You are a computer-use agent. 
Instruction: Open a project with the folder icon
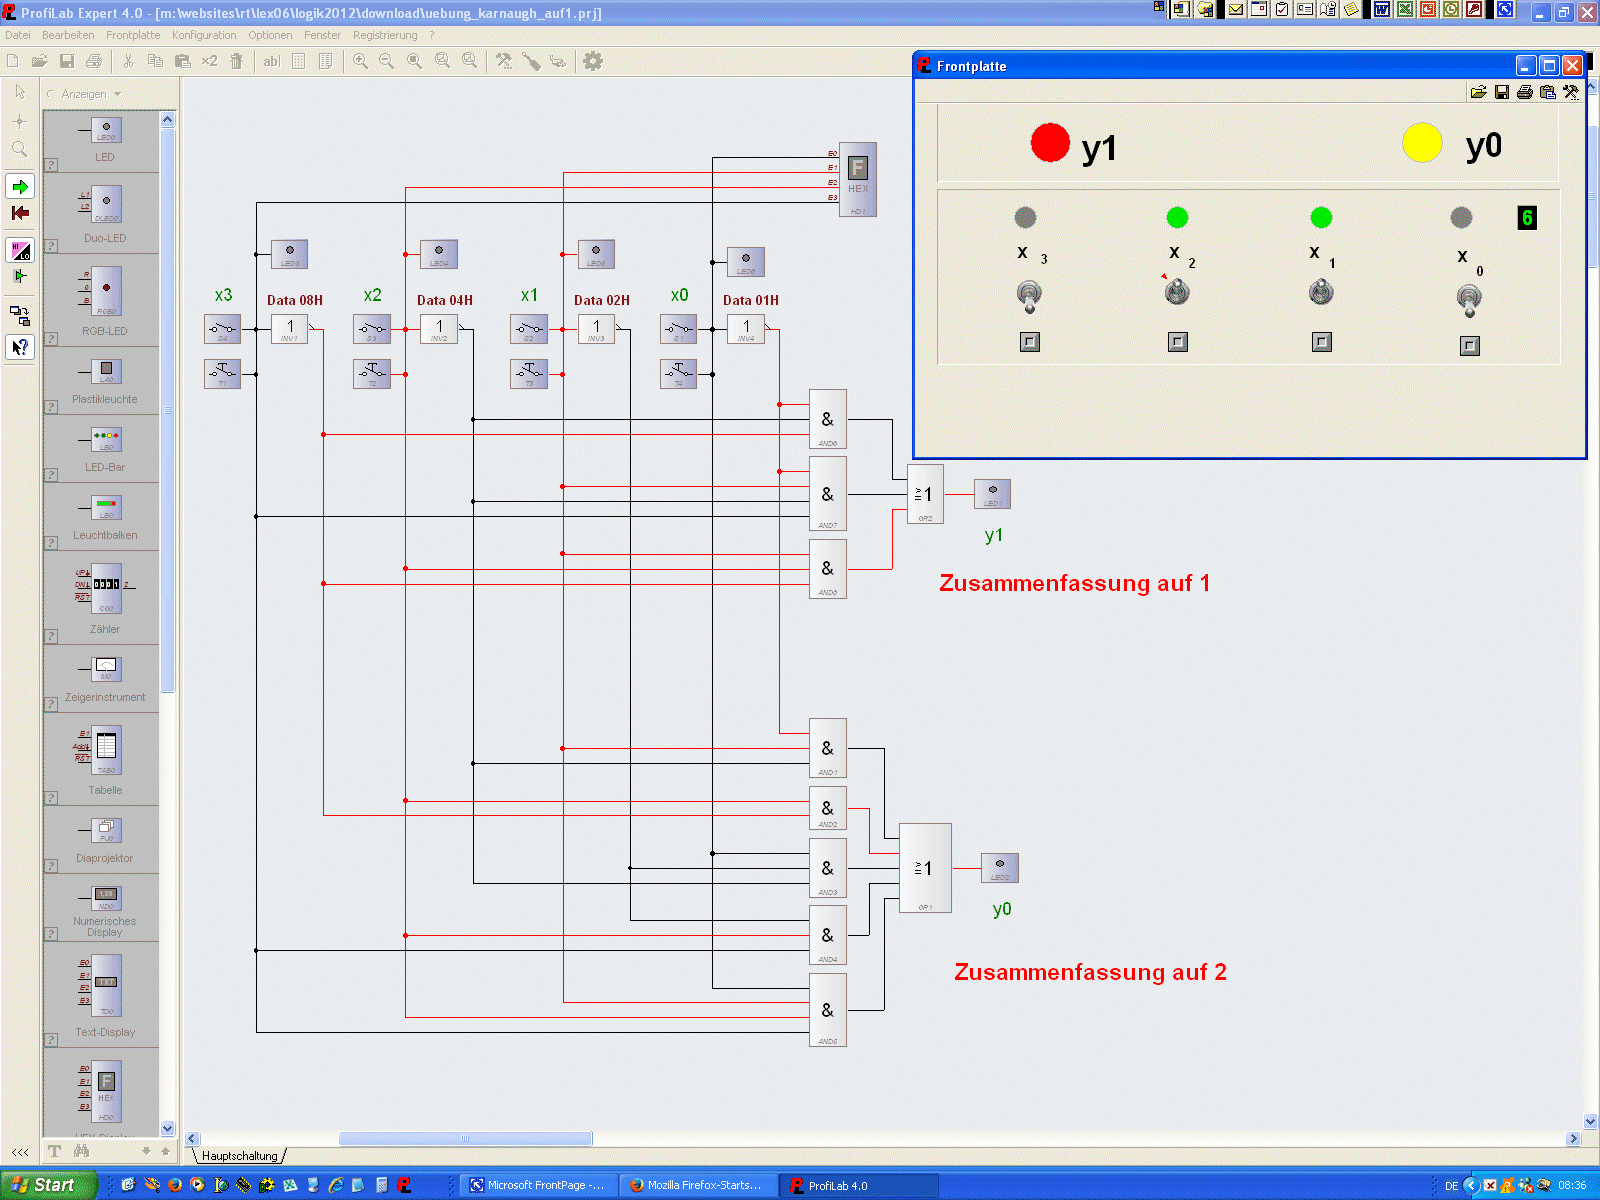[40, 61]
